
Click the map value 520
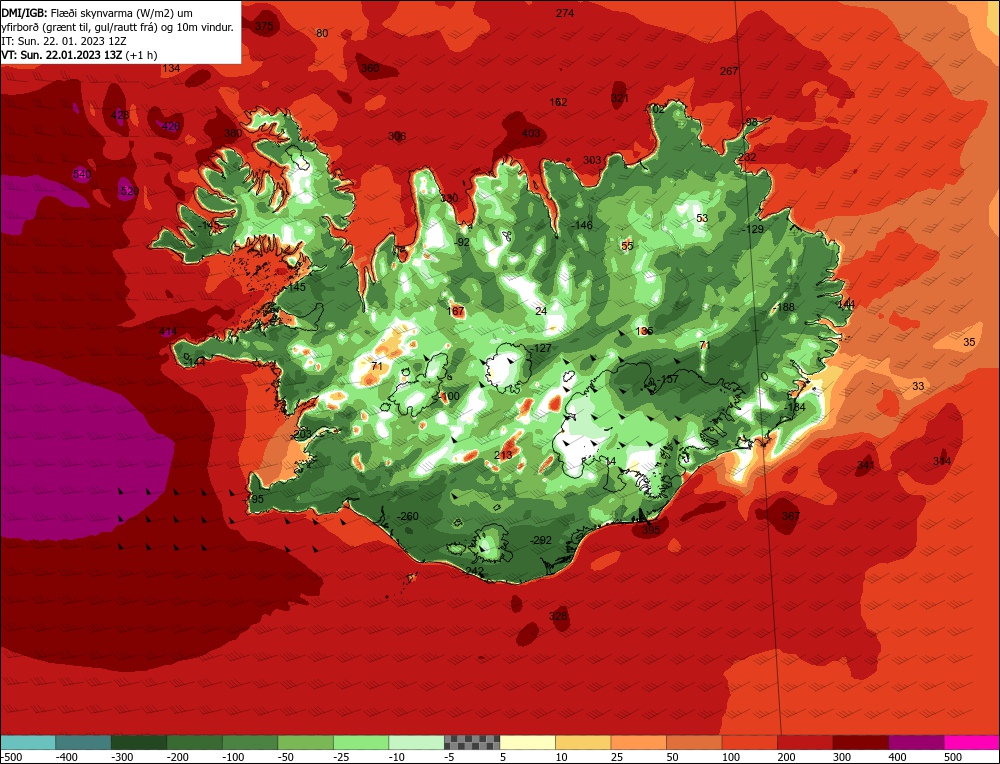pos(129,191)
